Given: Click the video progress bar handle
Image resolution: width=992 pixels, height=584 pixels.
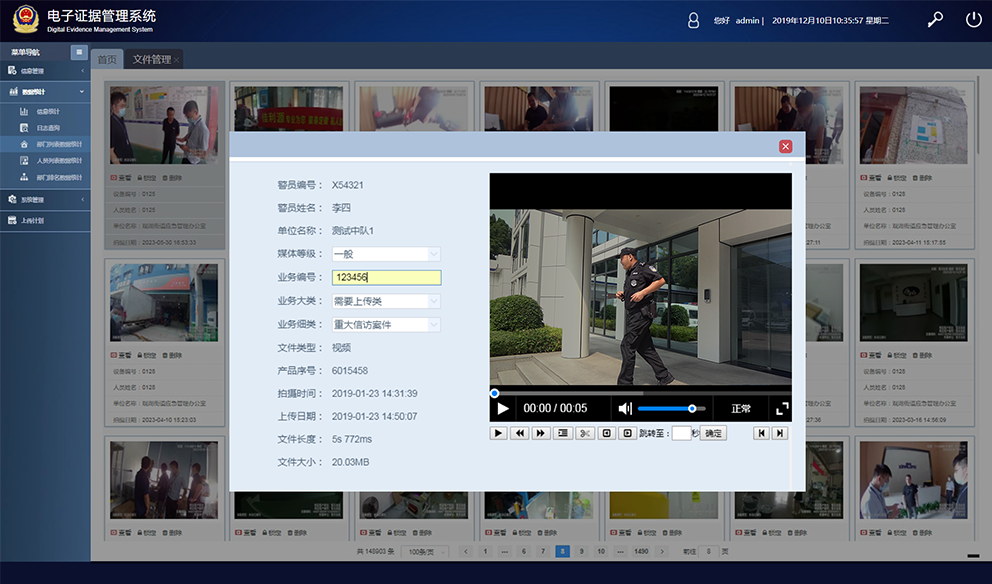Looking at the screenshot, I should pyautogui.click(x=494, y=394).
